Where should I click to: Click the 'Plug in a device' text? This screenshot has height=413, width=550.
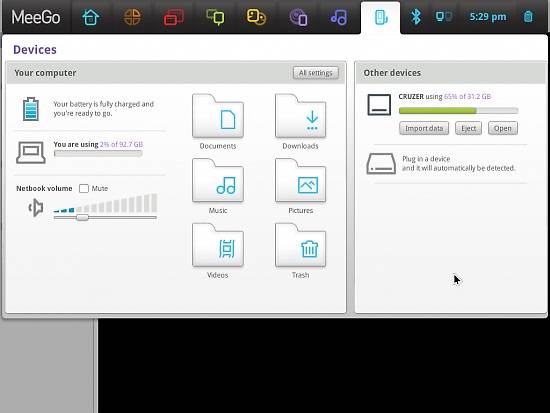426,159
